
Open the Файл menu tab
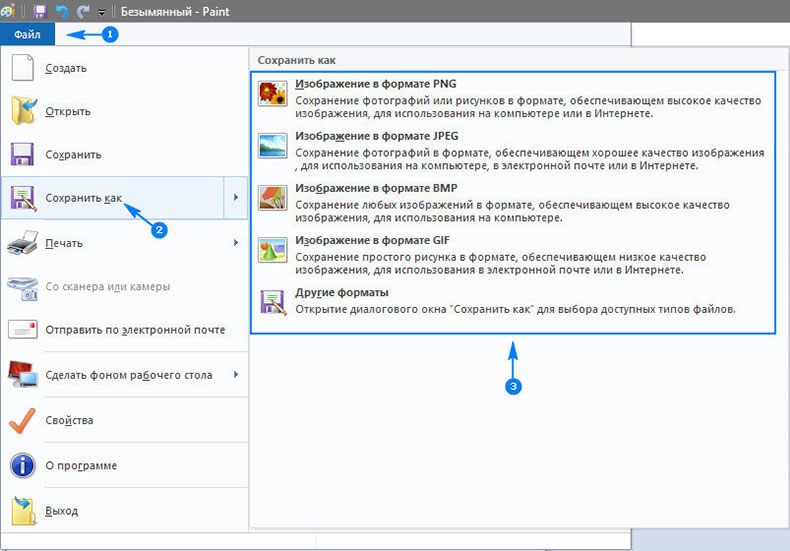28,33
